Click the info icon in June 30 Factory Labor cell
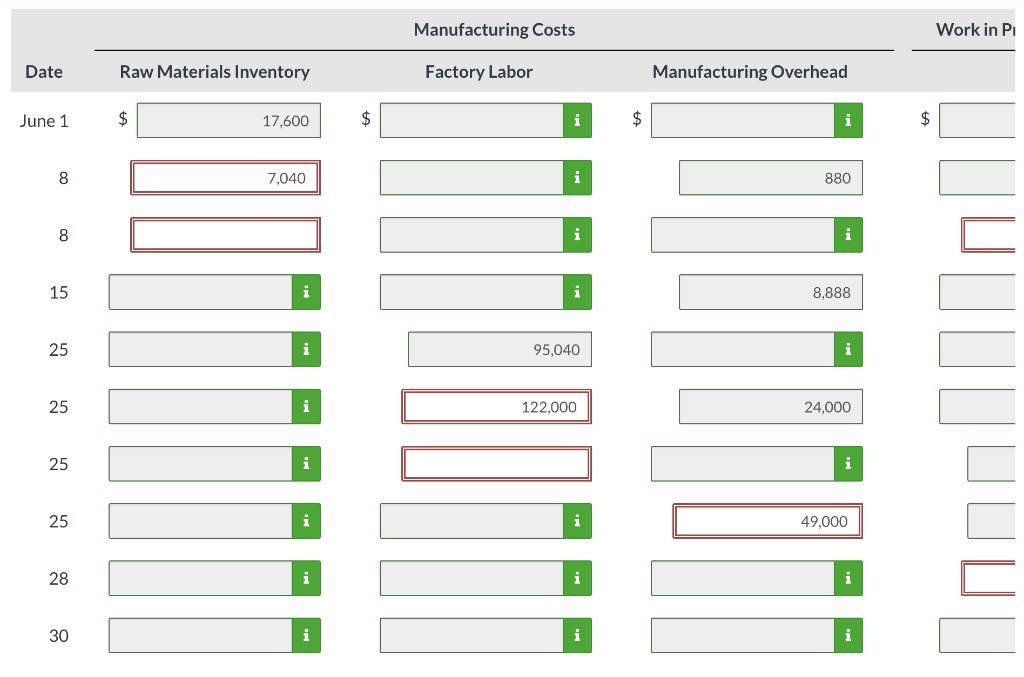 (578, 635)
